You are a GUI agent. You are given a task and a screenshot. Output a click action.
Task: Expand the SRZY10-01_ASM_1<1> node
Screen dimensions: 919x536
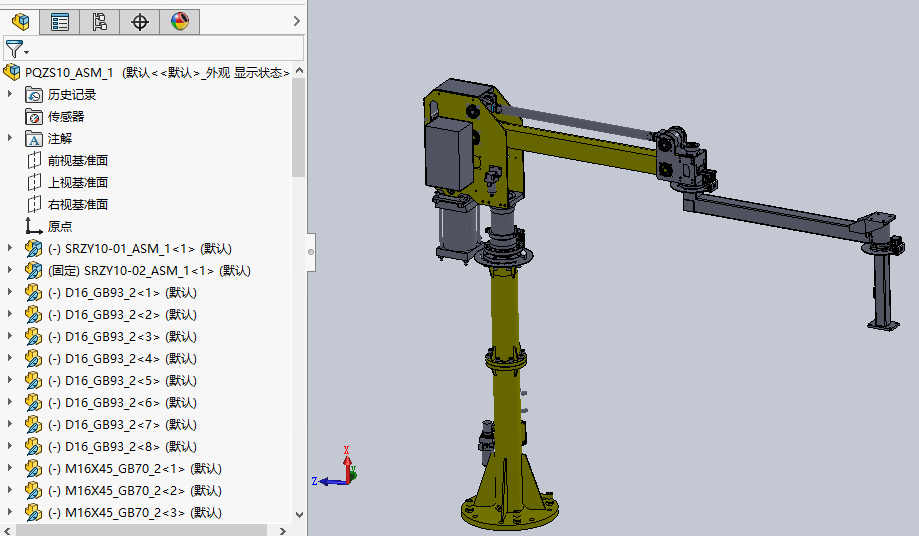pyautogui.click(x=9, y=248)
